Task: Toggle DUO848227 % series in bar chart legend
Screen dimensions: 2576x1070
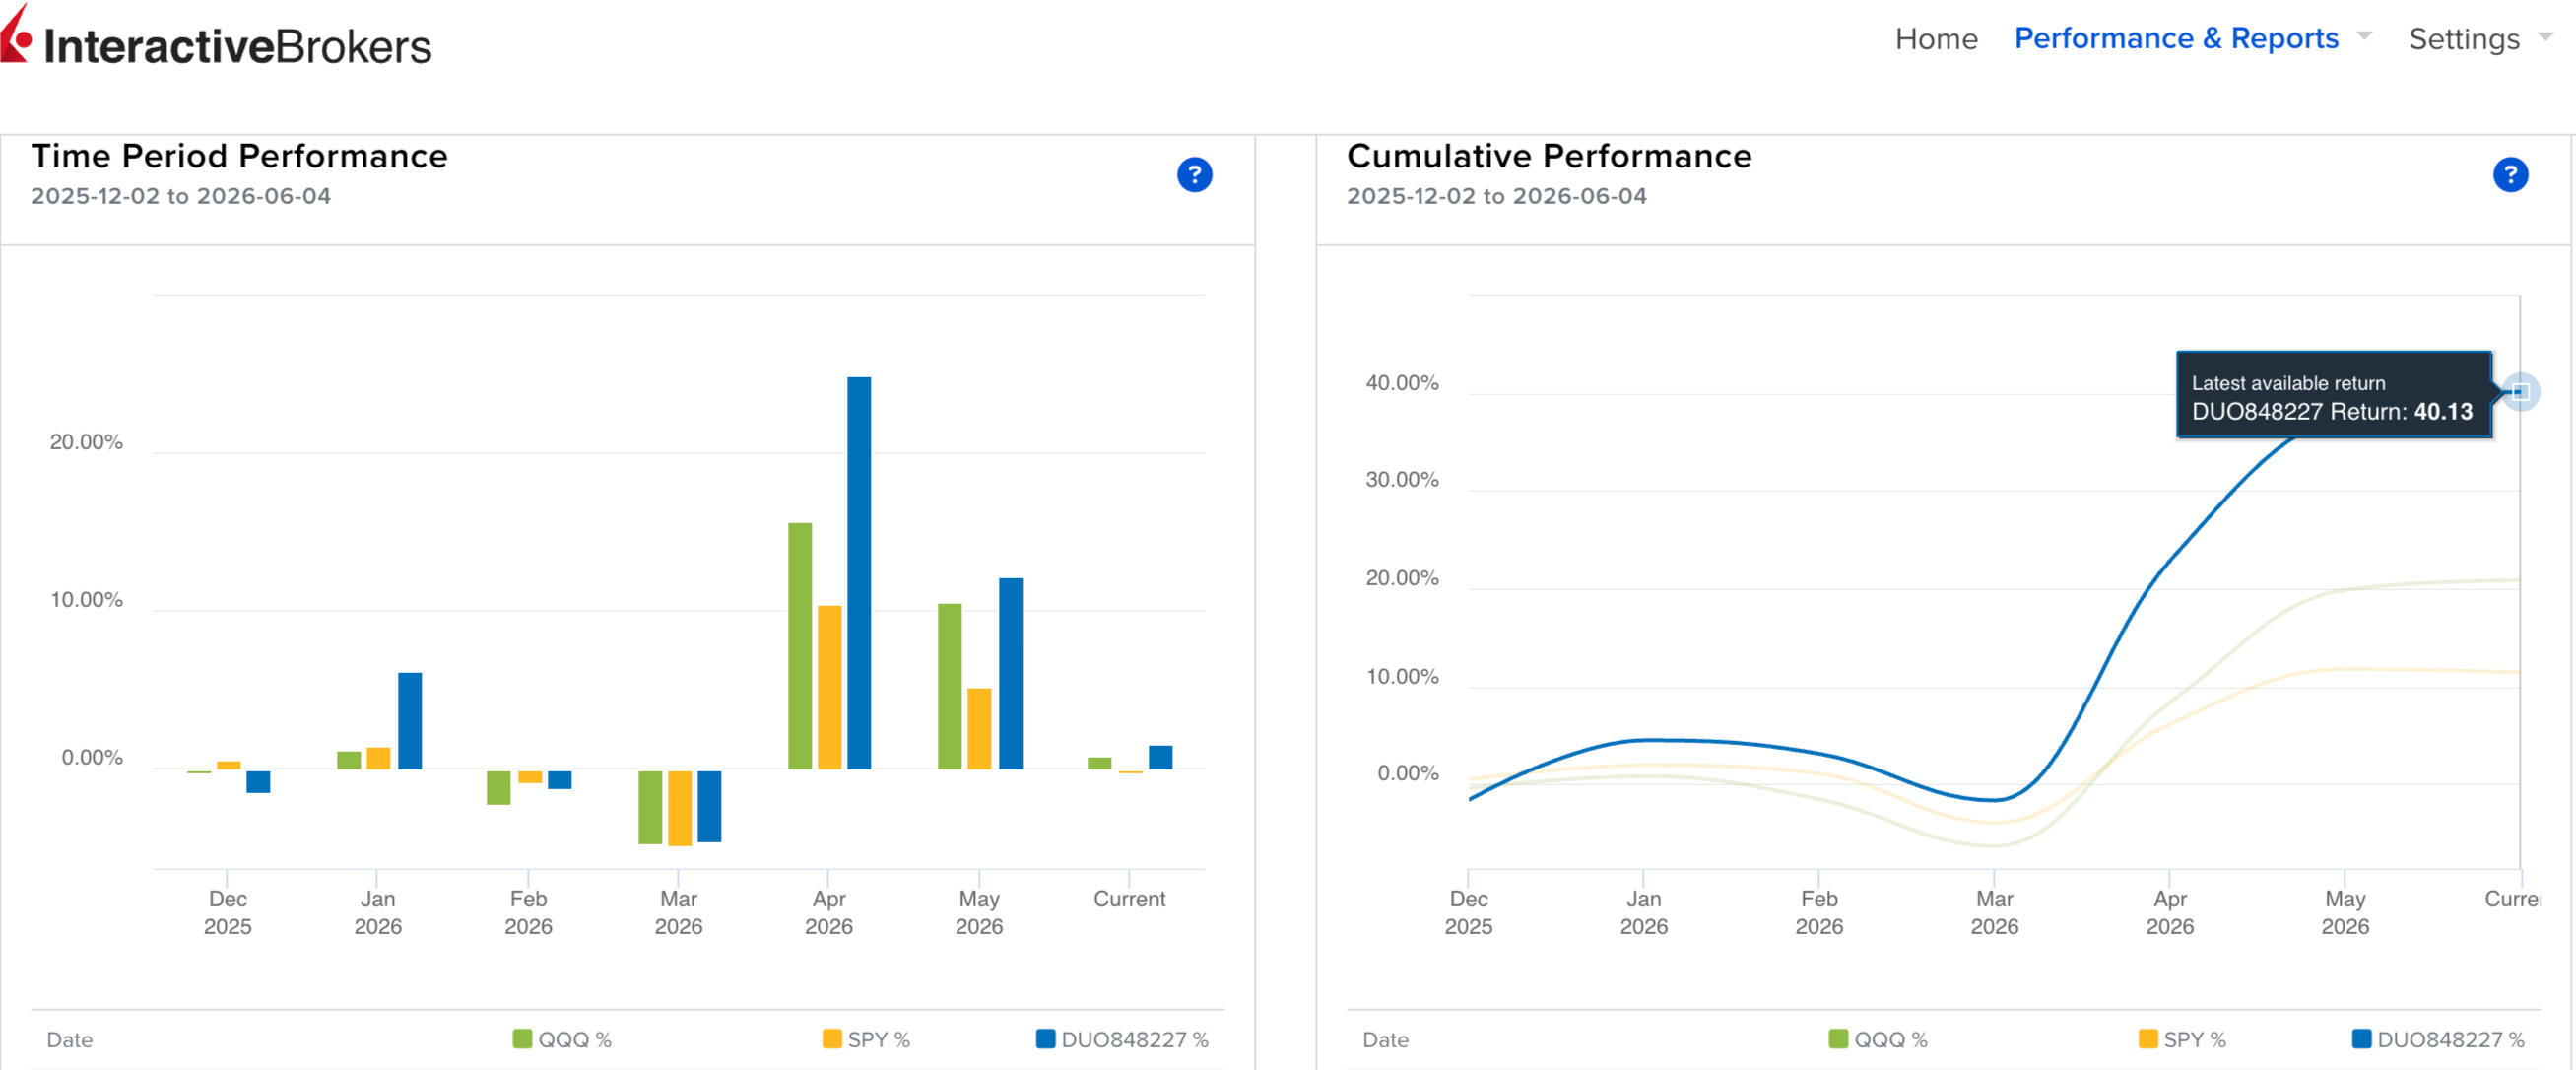Action: pyautogui.click(x=1122, y=1039)
